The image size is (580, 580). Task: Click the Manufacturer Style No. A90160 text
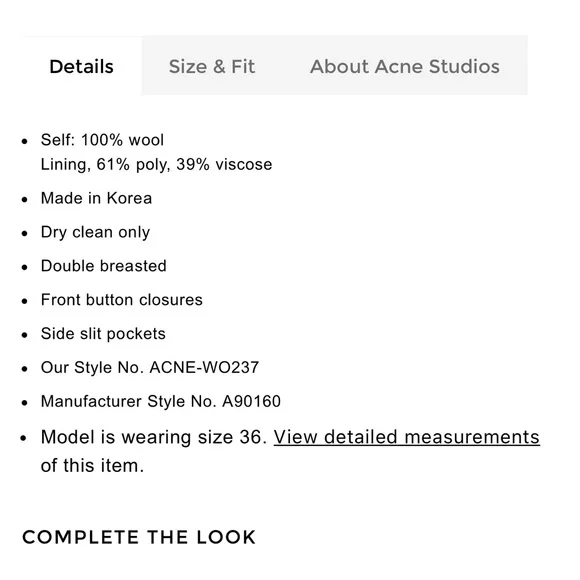161,401
